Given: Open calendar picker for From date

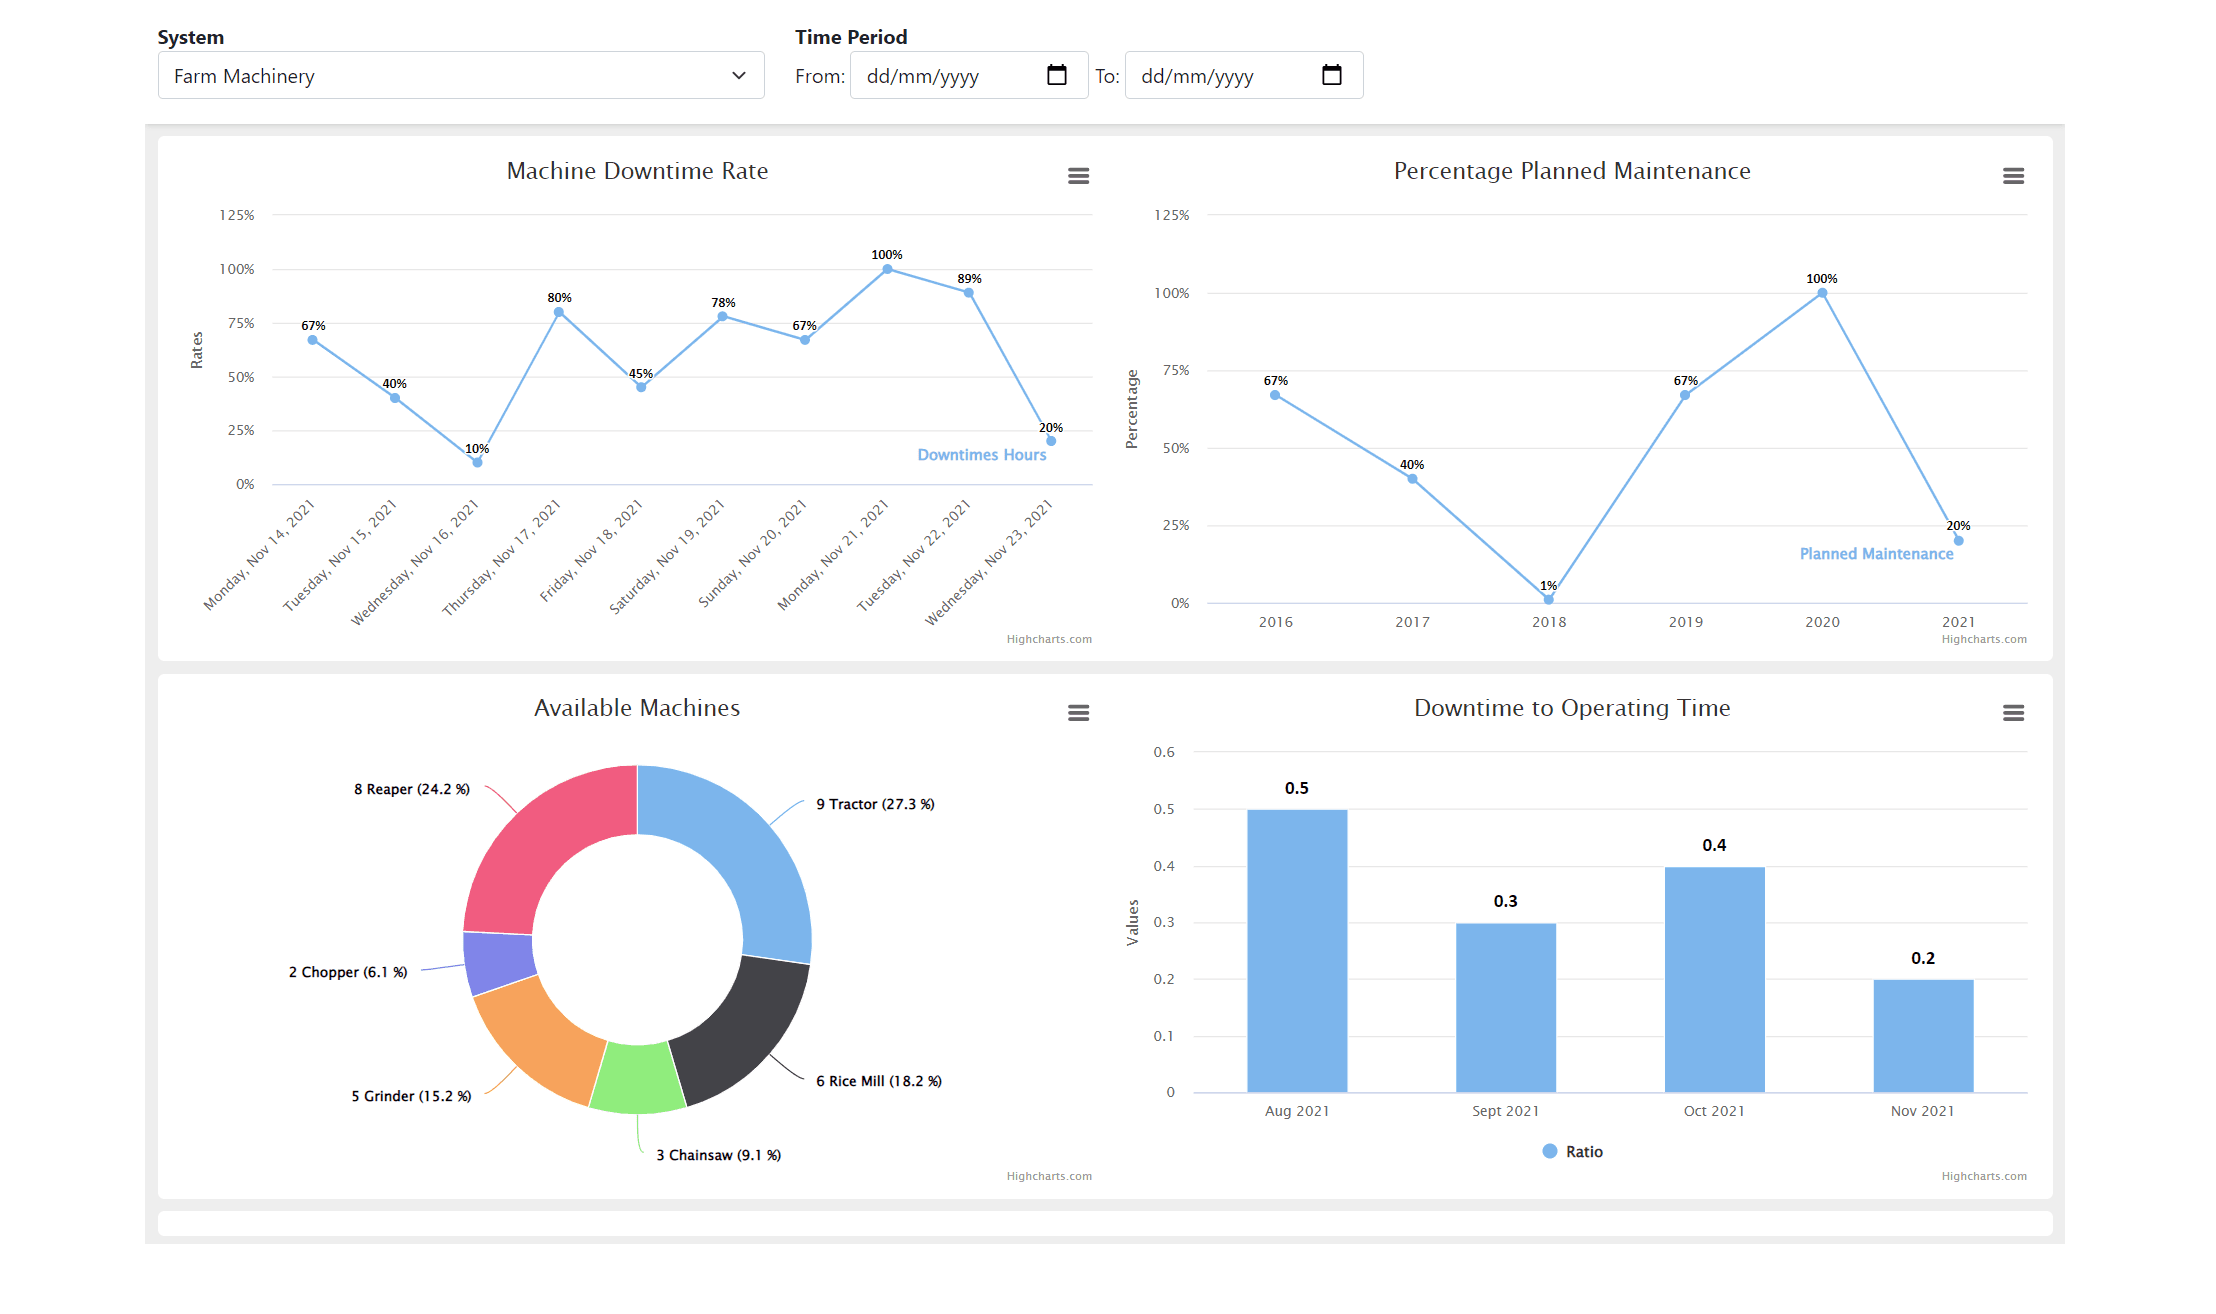Looking at the screenshot, I should [x=1057, y=75].
